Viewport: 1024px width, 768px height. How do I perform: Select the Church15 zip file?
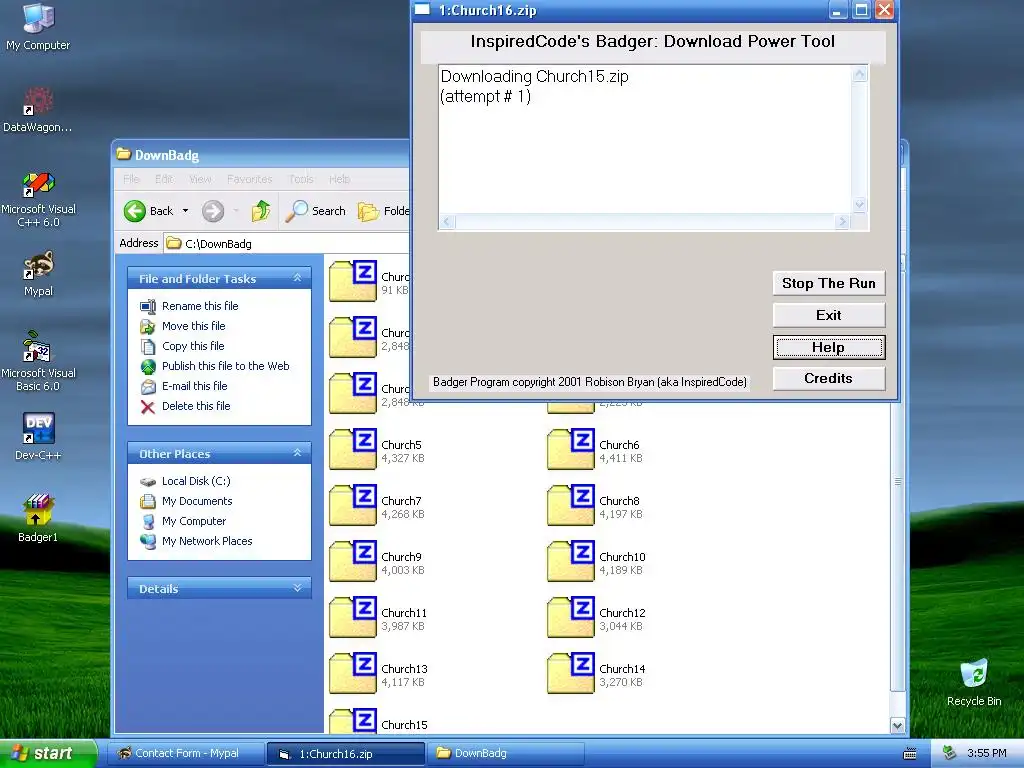(x=378, y=722)
